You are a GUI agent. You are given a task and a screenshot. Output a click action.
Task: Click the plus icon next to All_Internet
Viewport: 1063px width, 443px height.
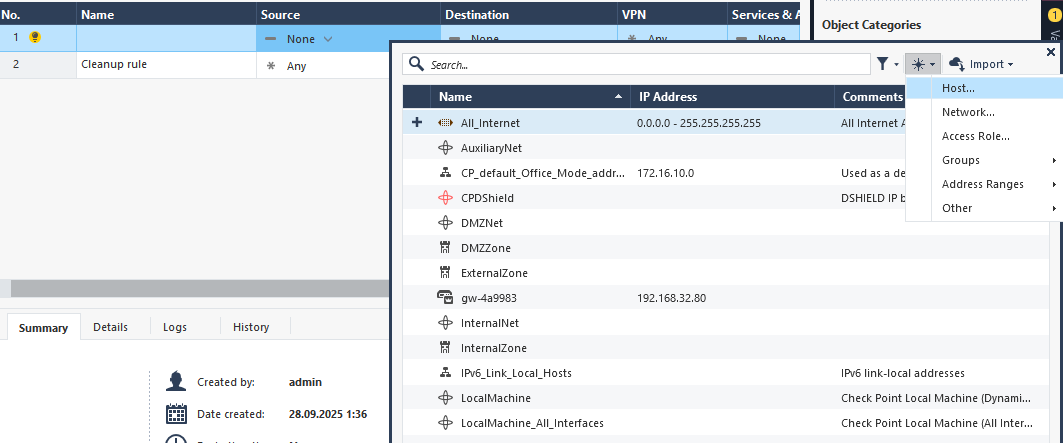click(x=417, y=122)
